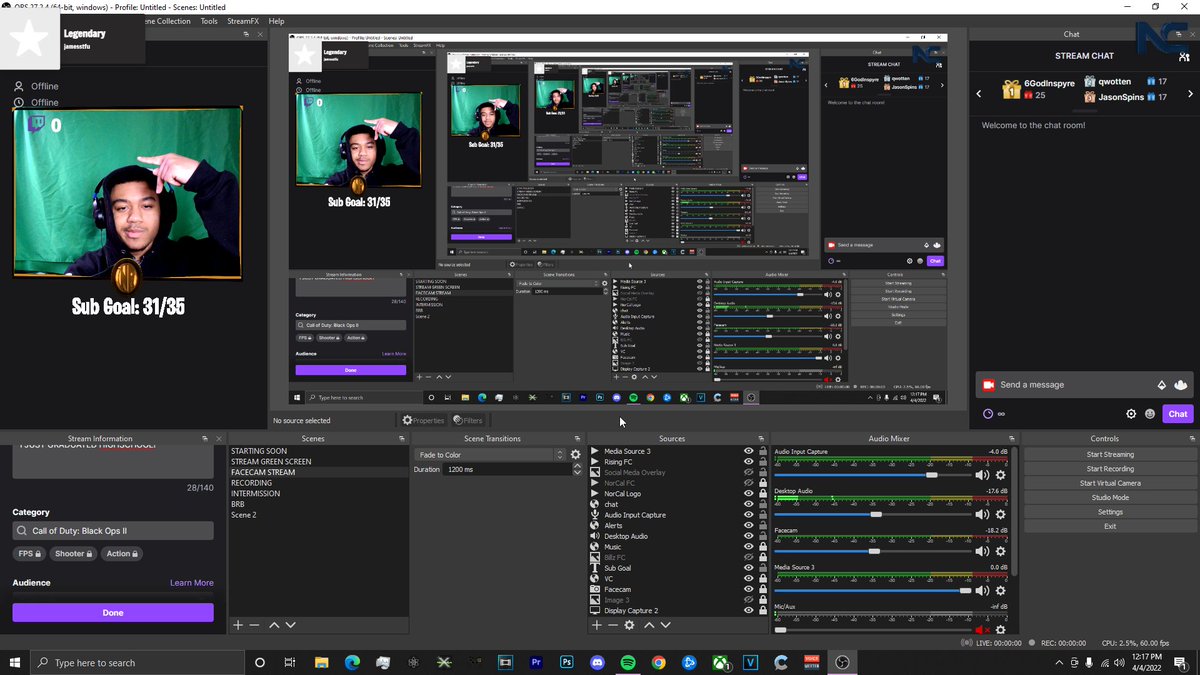
Task: Decrease transition duration with down arrow
Action: point(577,472)
